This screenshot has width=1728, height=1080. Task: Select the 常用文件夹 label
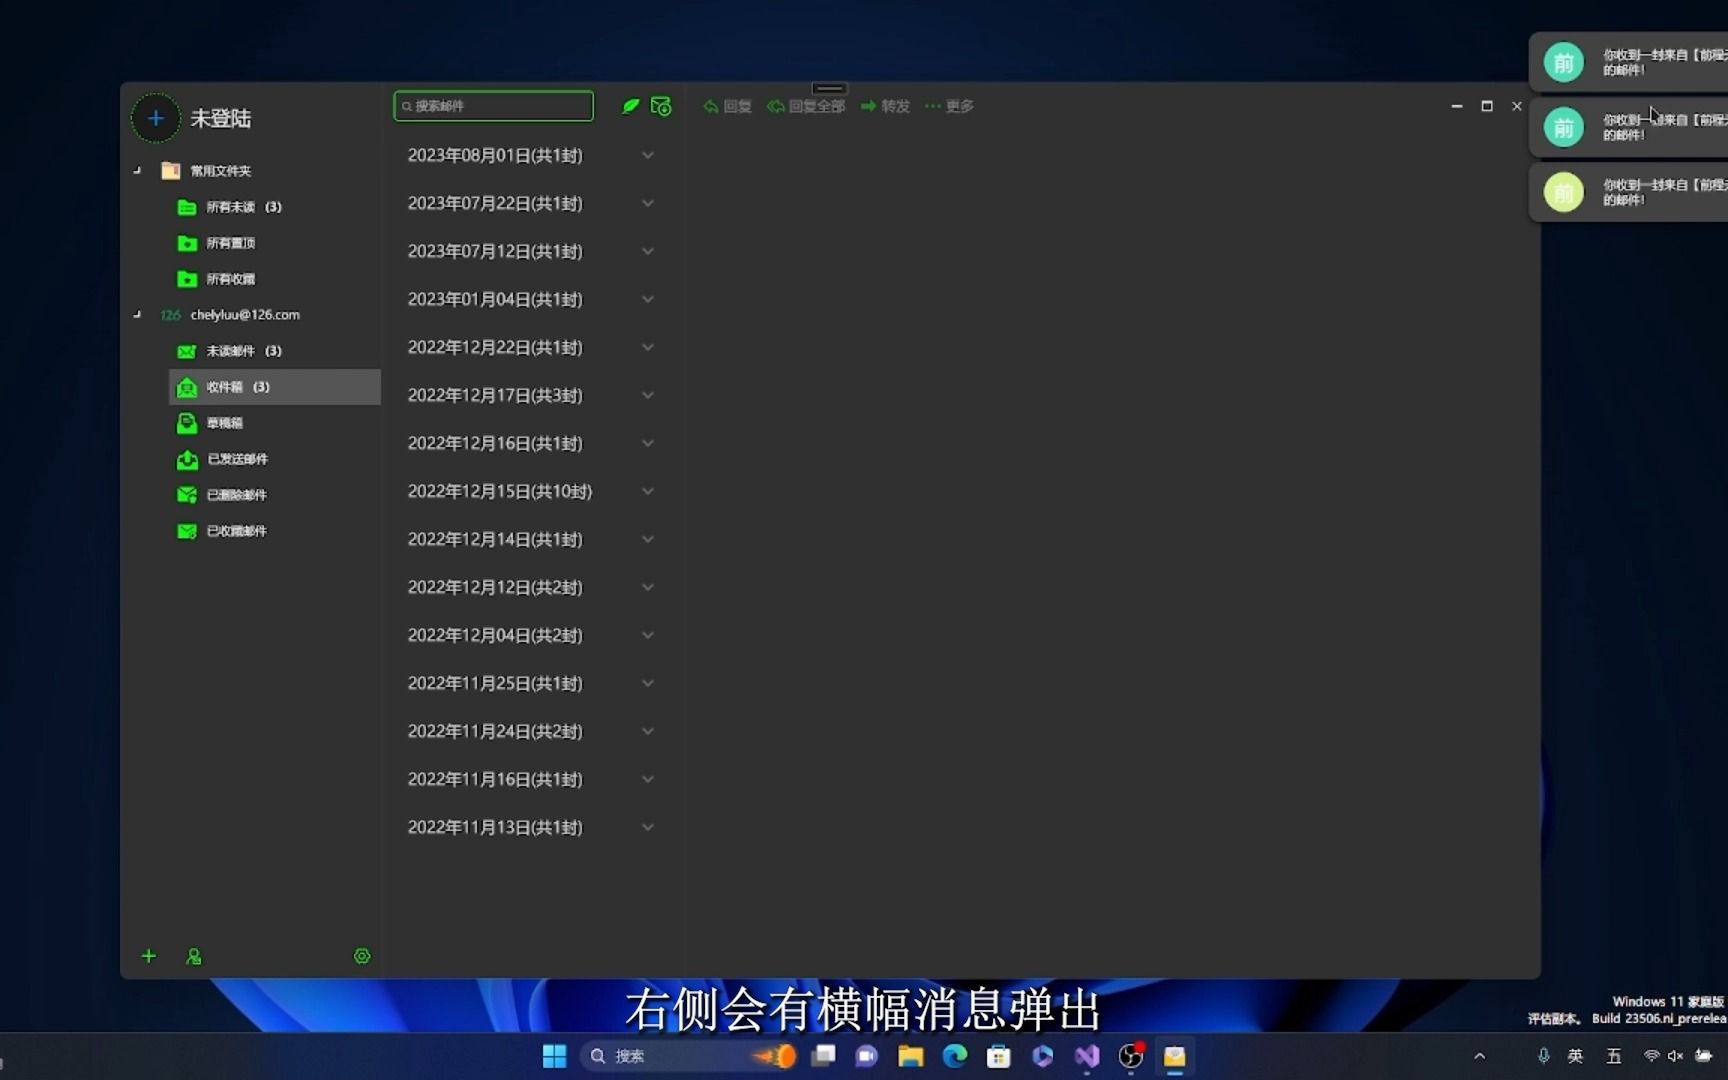click(221, 171)
